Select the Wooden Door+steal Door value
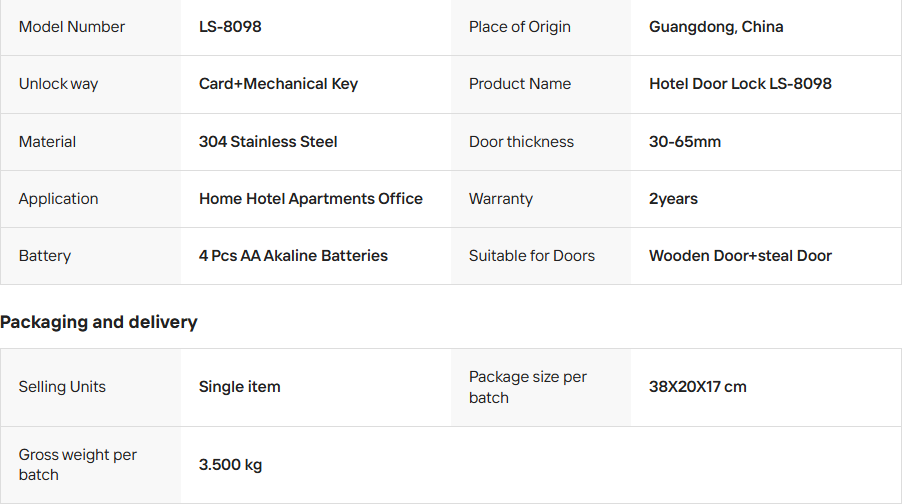This screenshot has width=903, height=504. (740, 256)
